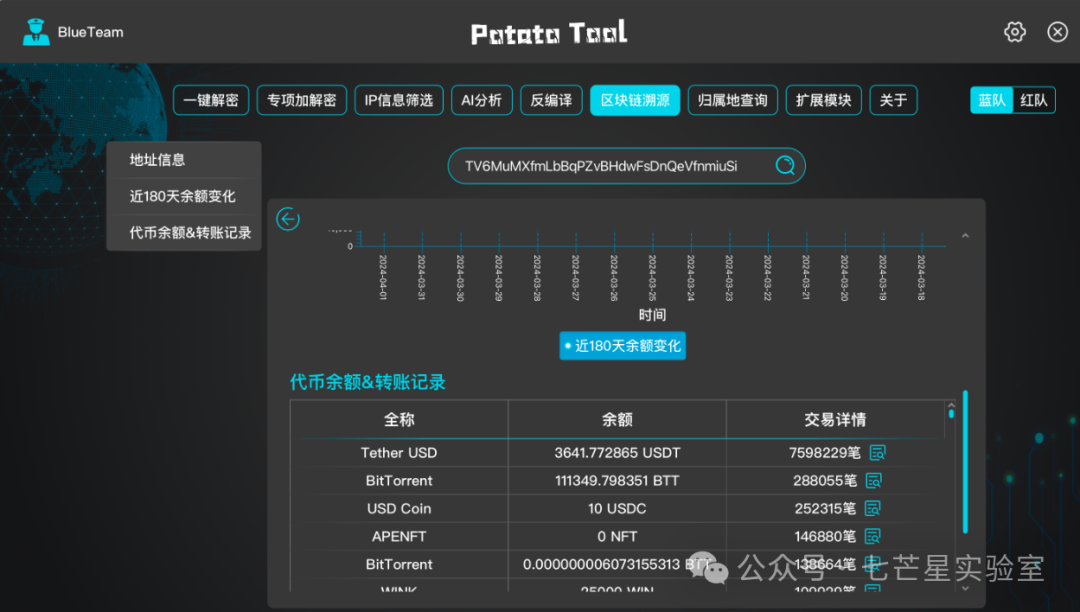This screenshot has height=612, width=1080.
Task: View Tether USD transaction details icon
Action: [x=878, y=453]
